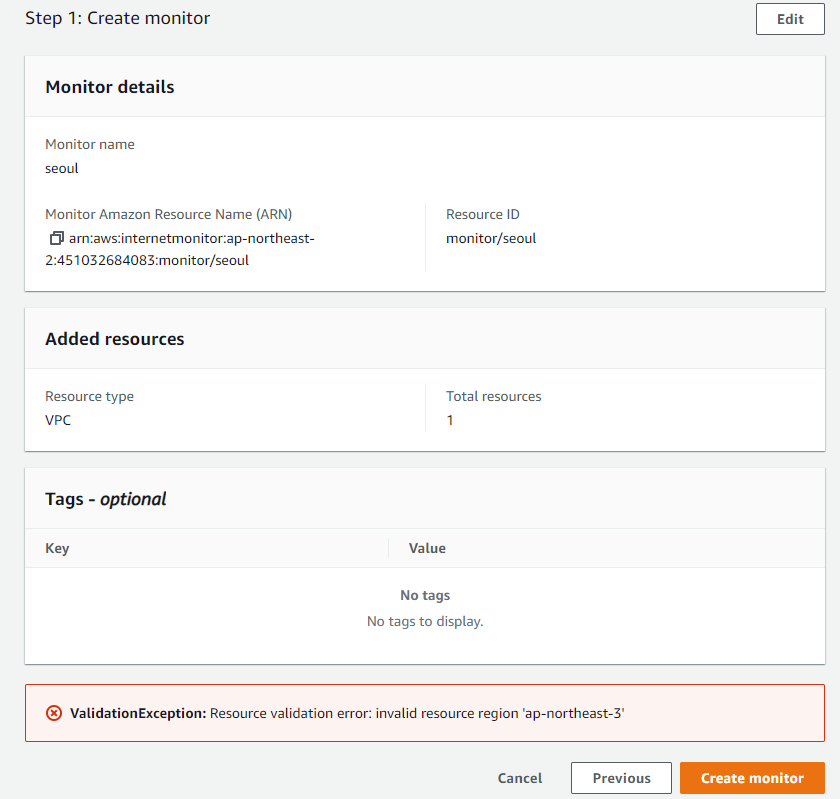Viewport: 840px width, 799px height.
Task: Click the ARN text arn:aws:internetmonitor:ap-northeast-2
Action: 180,249
